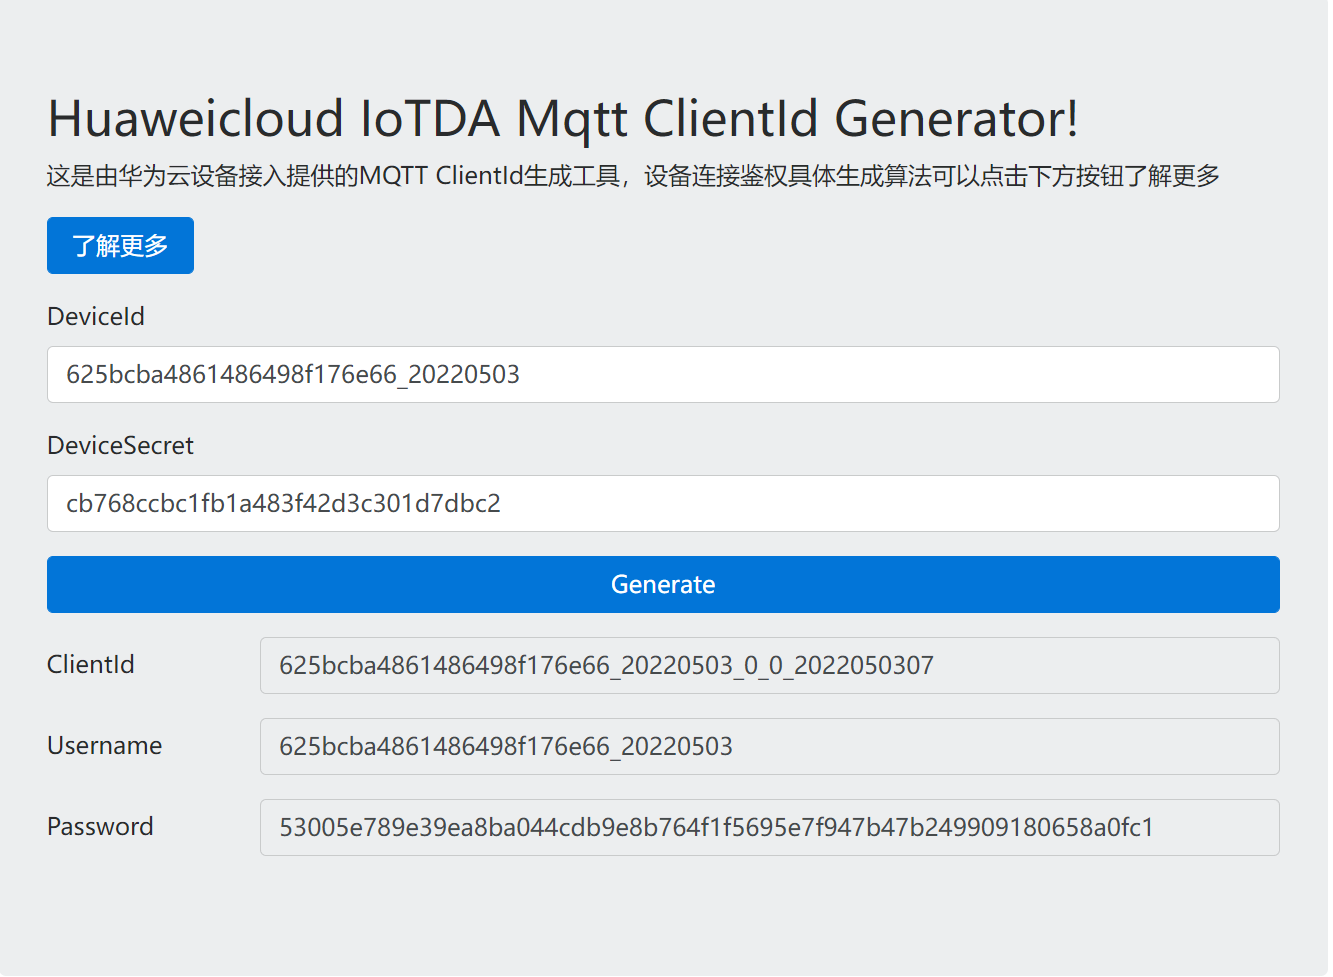Focus the DeviceId input field
The image size is (1333, 977).
663,375
